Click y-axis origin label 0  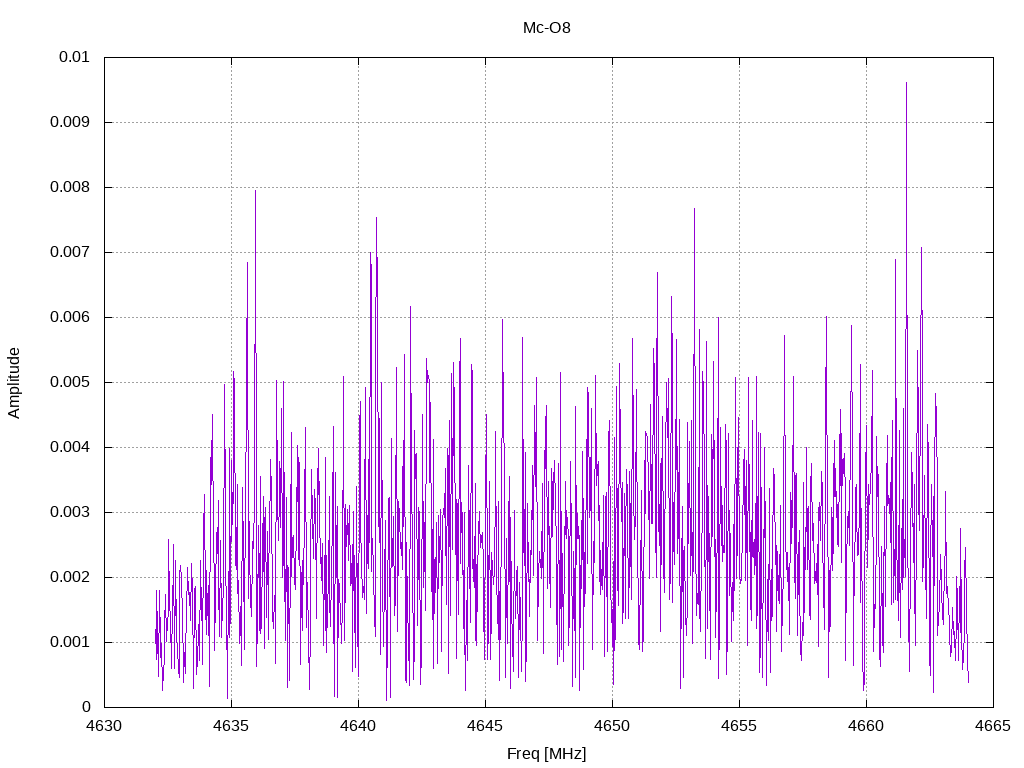[x=86, y=707]
